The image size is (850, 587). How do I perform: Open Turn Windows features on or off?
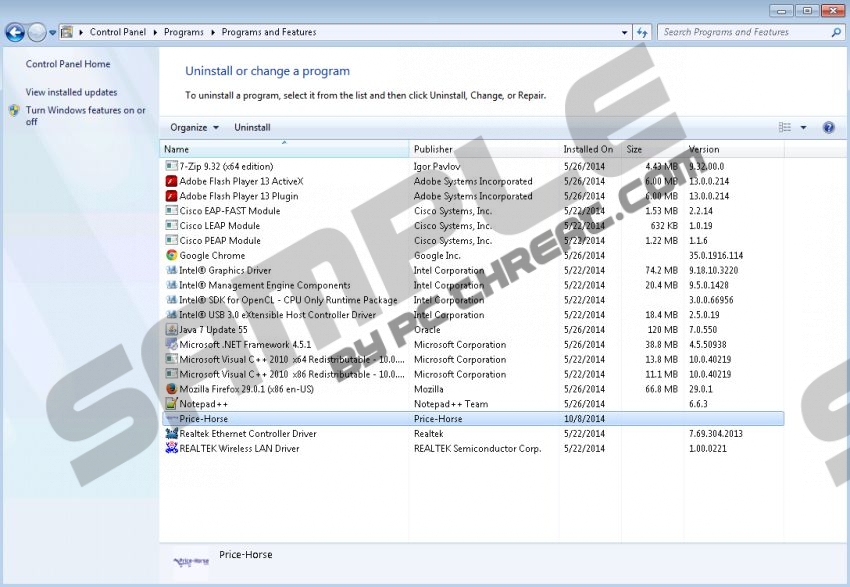pyautogui.click(x=85, y=116)
